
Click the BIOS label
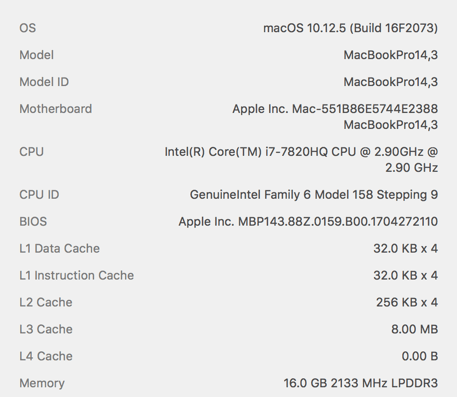[x=33, y=222]
